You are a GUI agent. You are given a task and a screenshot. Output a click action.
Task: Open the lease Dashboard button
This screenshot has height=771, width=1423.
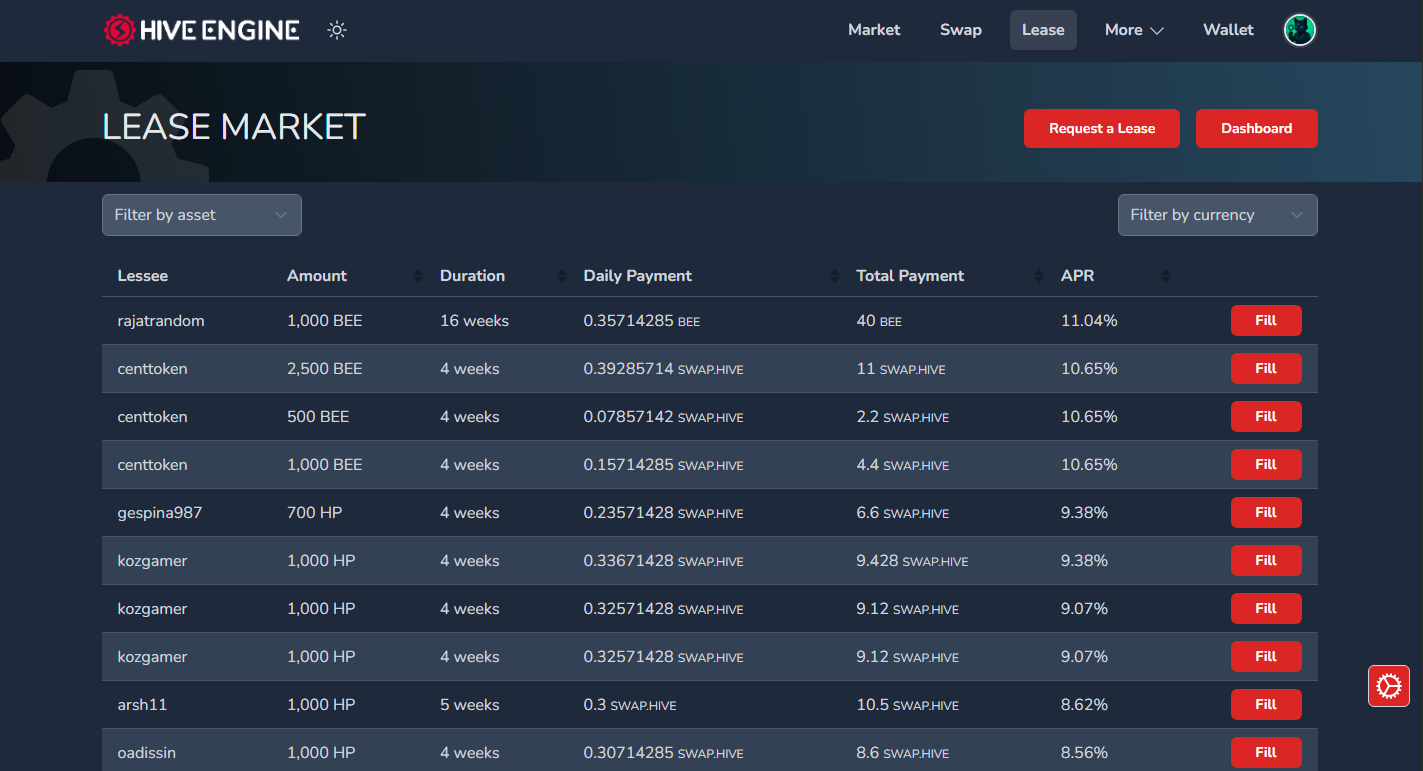point(1257,128)
